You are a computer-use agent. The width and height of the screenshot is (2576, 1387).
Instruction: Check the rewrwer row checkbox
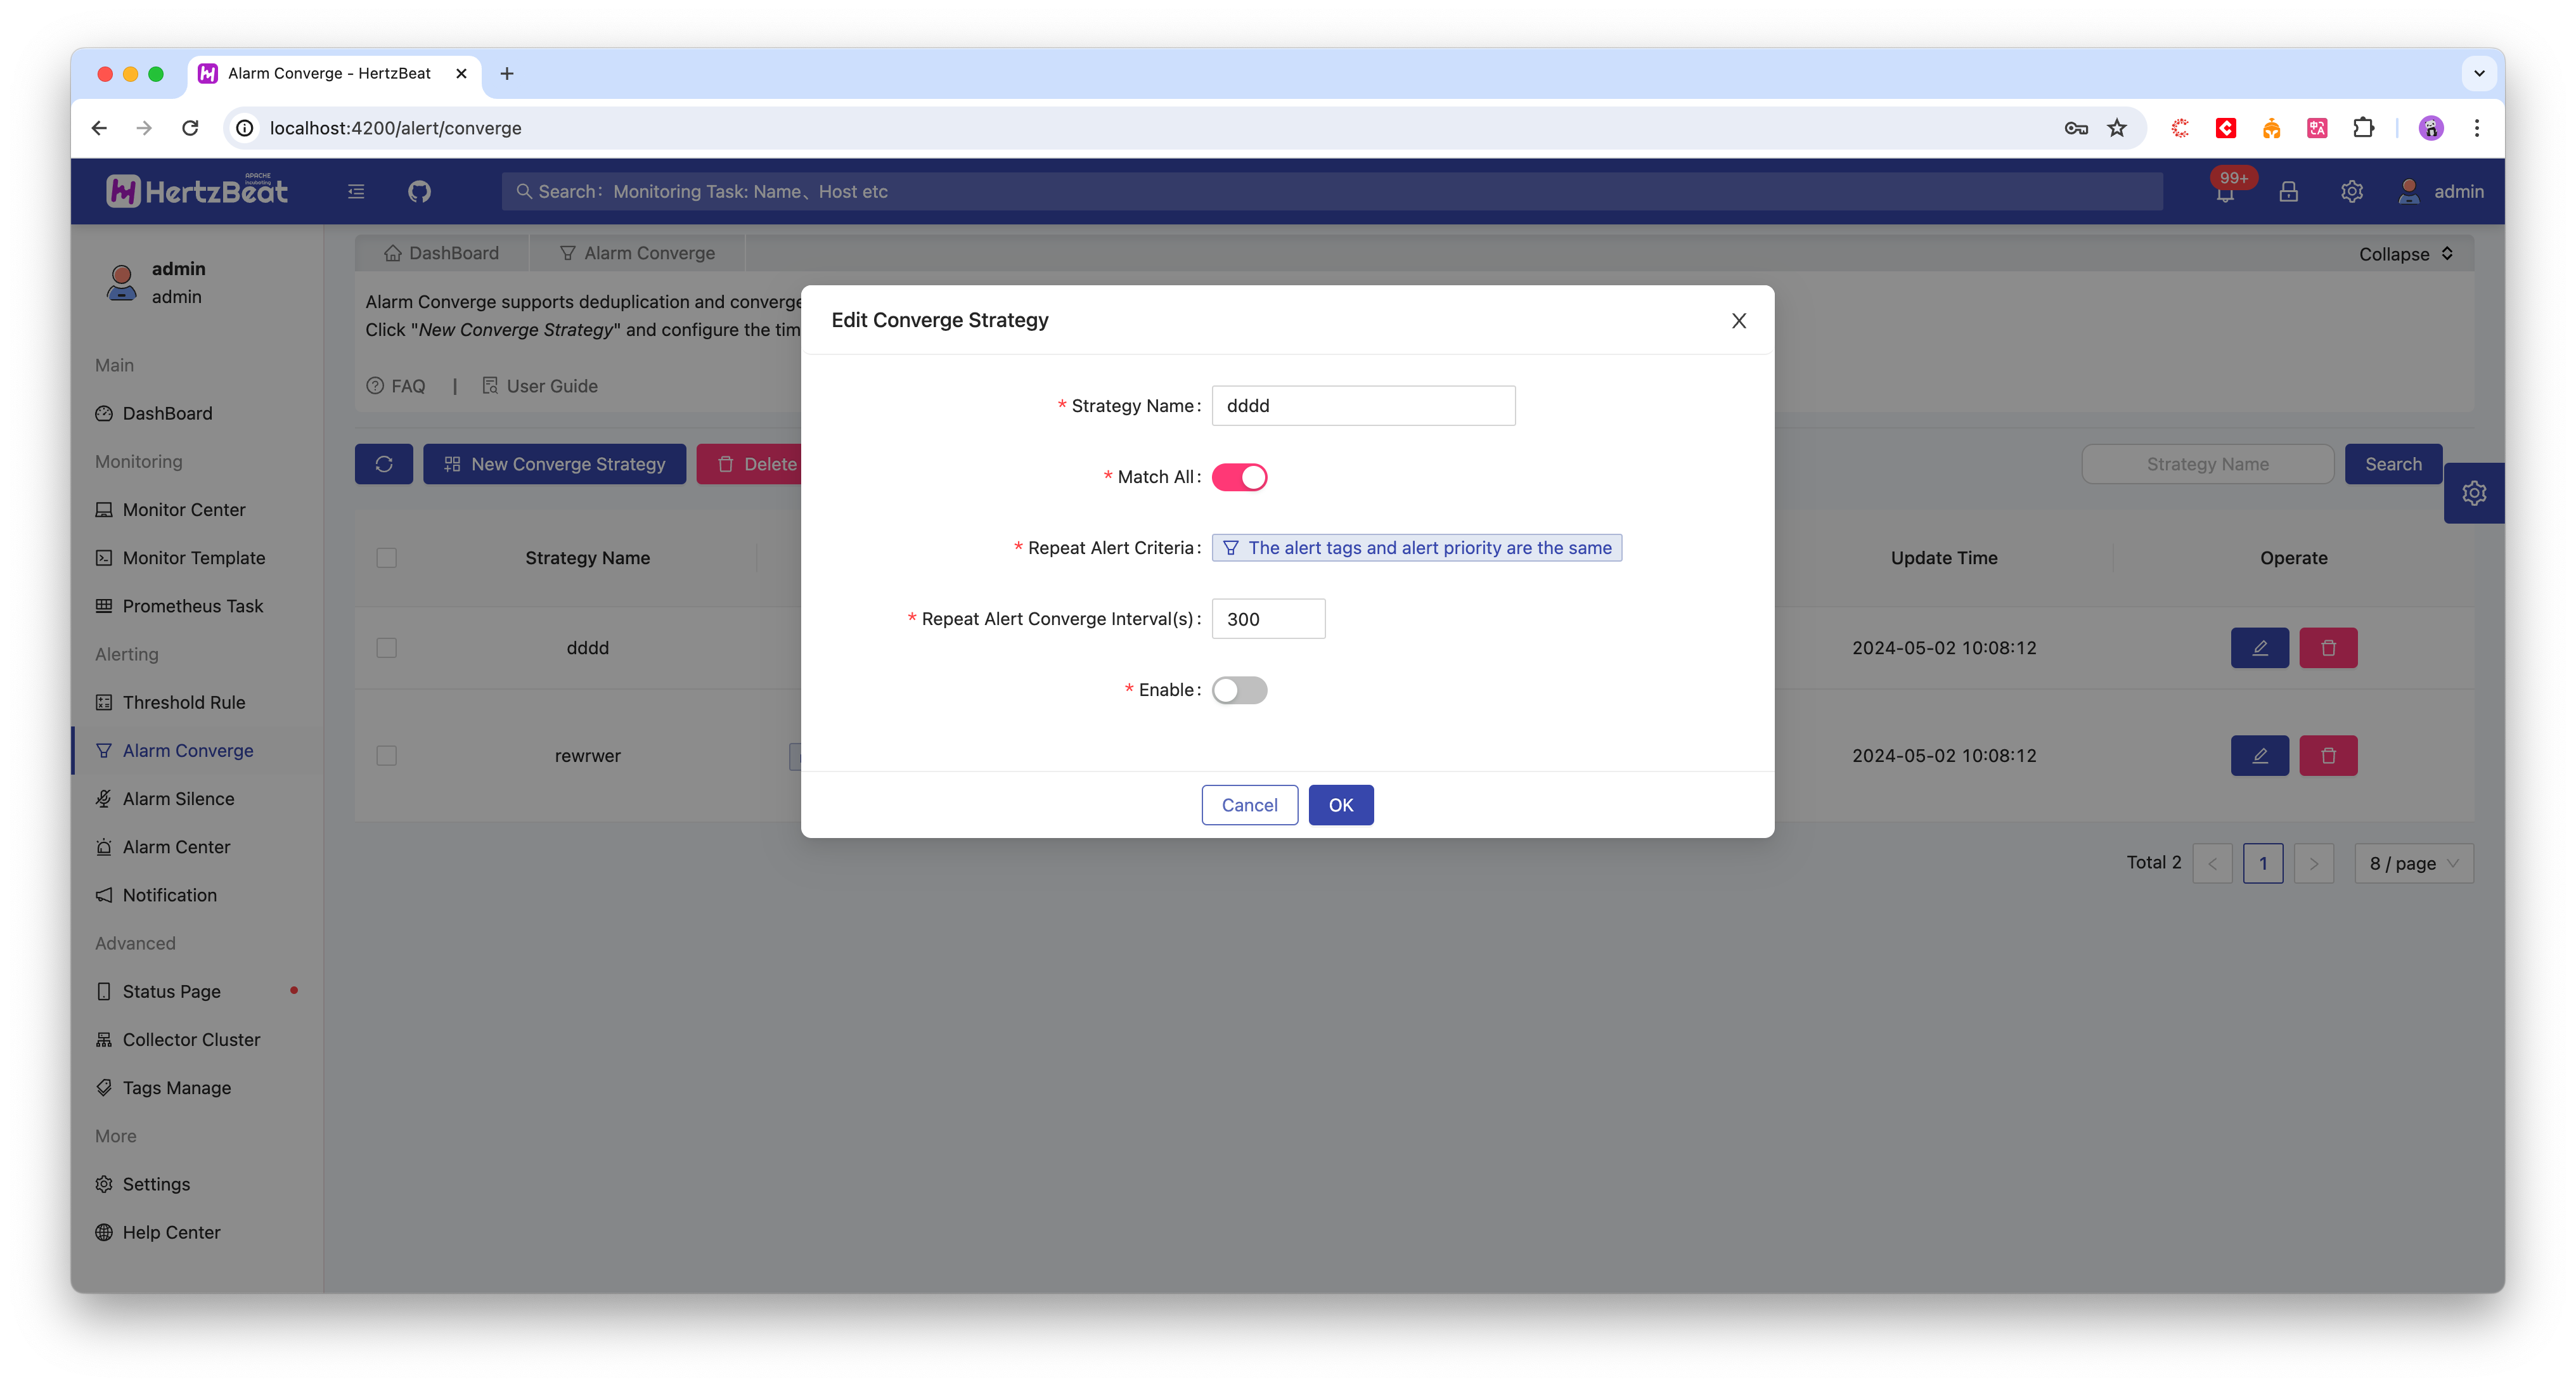click(x=387, y=756)
